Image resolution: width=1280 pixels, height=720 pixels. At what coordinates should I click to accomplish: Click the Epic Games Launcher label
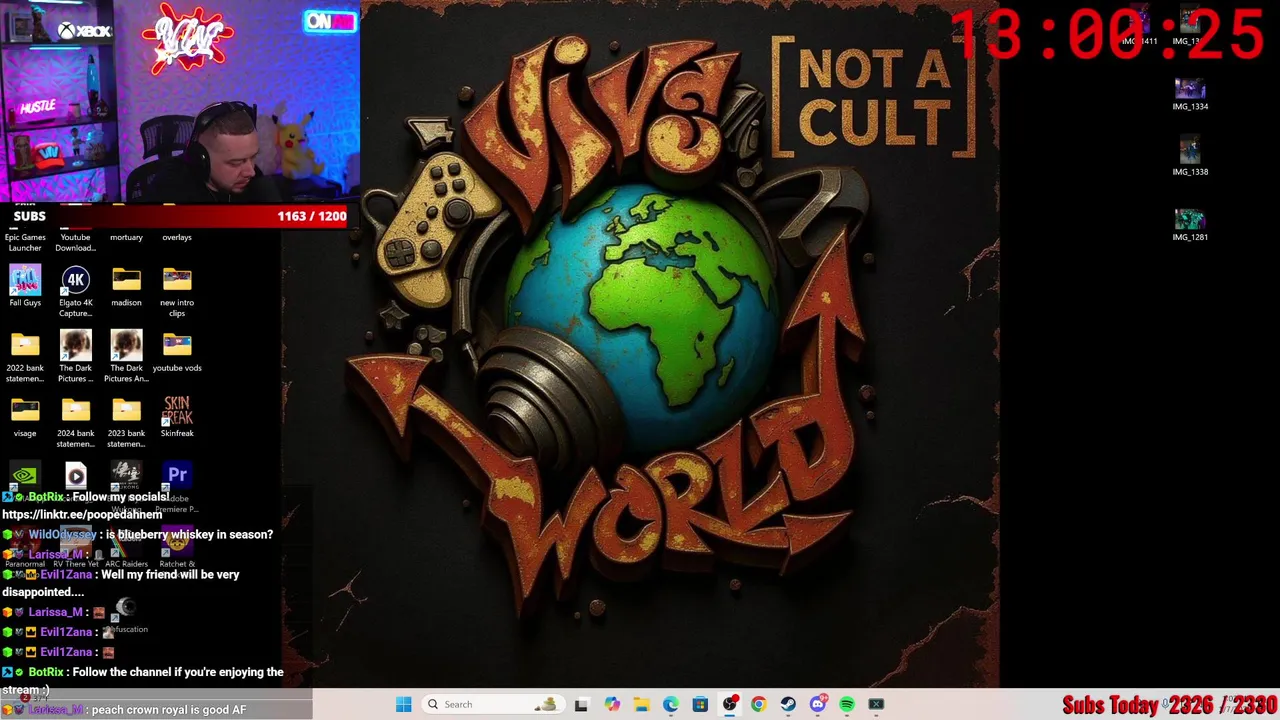pyautogui.click(x=25, y=242)
